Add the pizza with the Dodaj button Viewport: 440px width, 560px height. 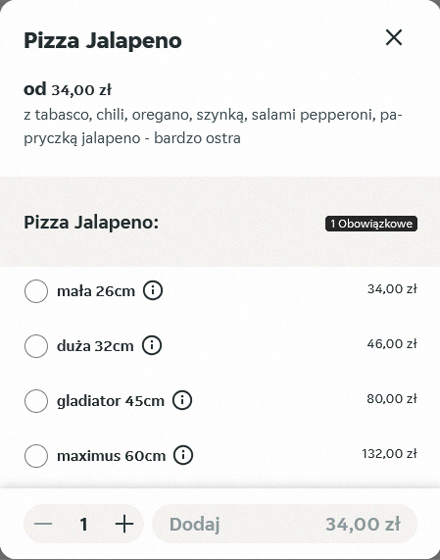click(x=285, y=524)
